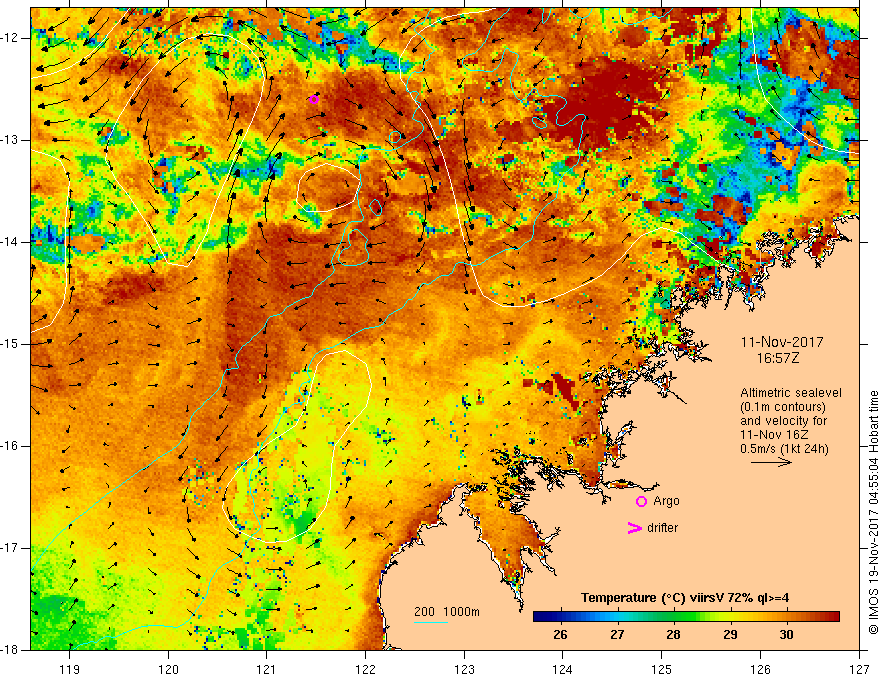
Task: Click the '200 1000m' depth legend label
Action: (x=447, y=612)
